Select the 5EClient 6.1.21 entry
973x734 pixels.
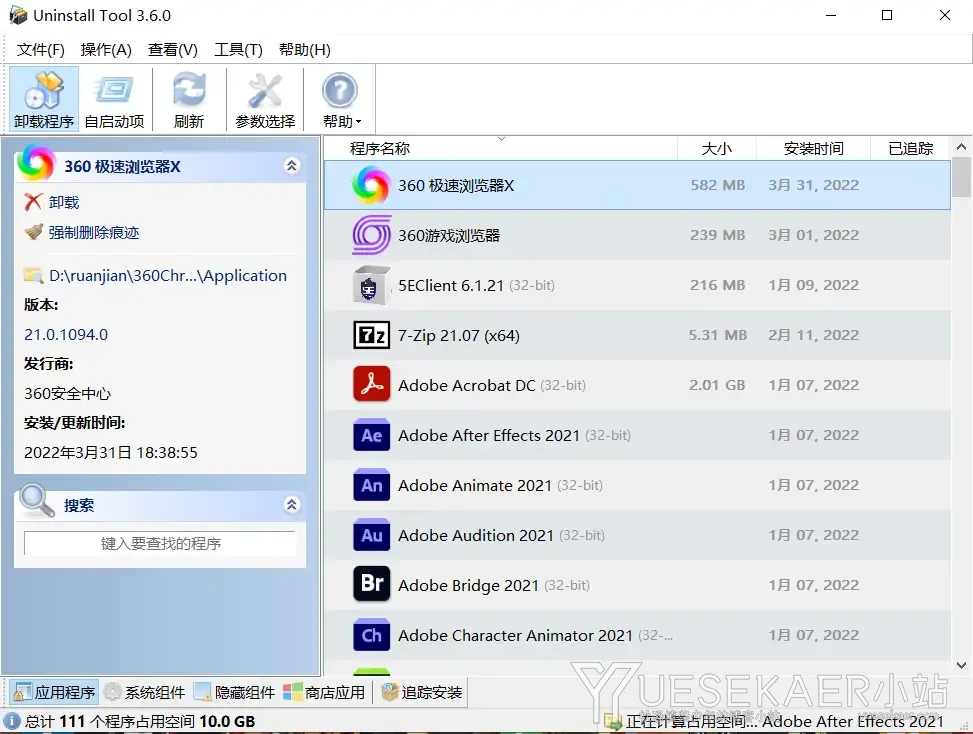pyautogui.click(x=637, y=285)
